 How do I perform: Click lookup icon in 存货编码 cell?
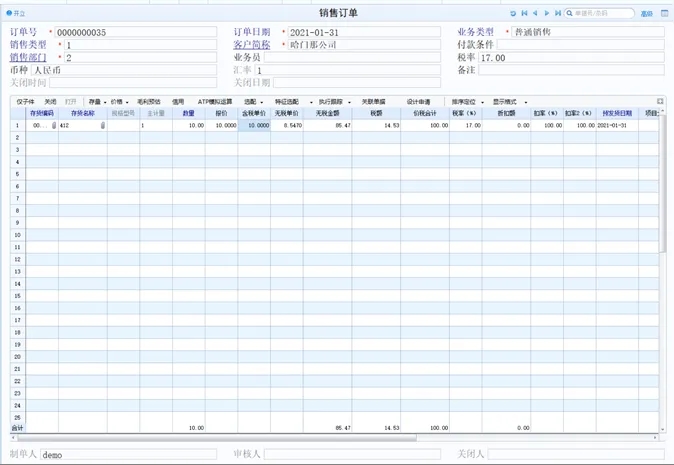coord(53,126)
